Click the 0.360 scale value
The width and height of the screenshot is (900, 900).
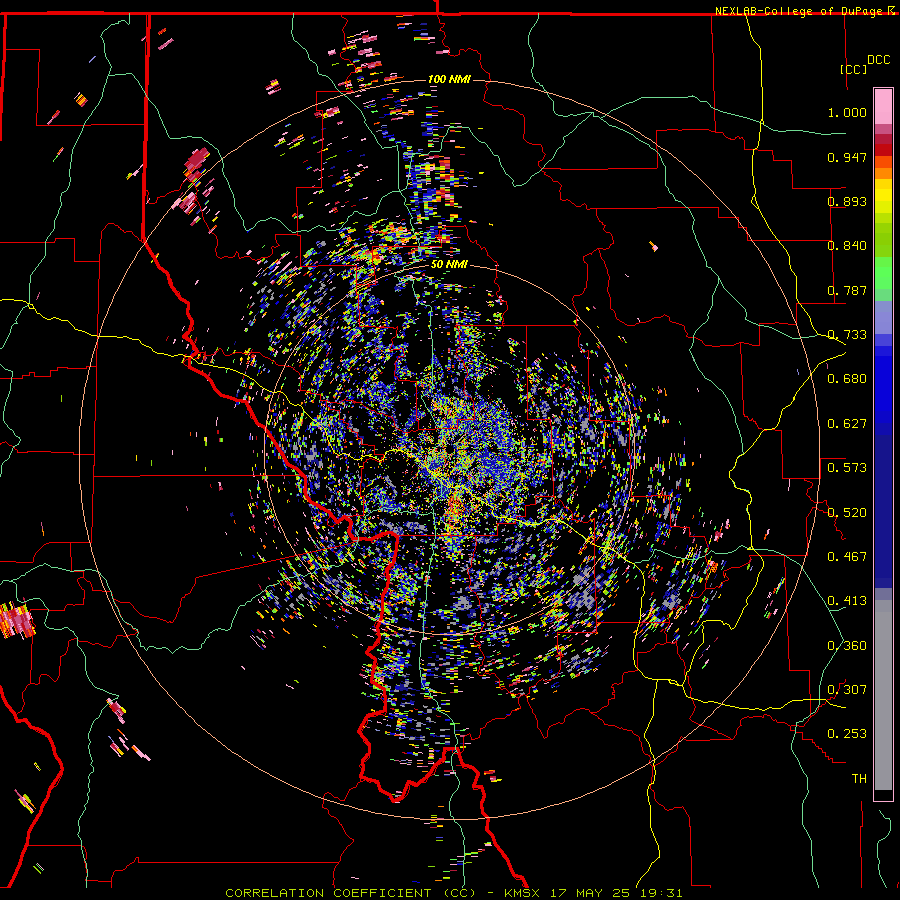(847, 646)
